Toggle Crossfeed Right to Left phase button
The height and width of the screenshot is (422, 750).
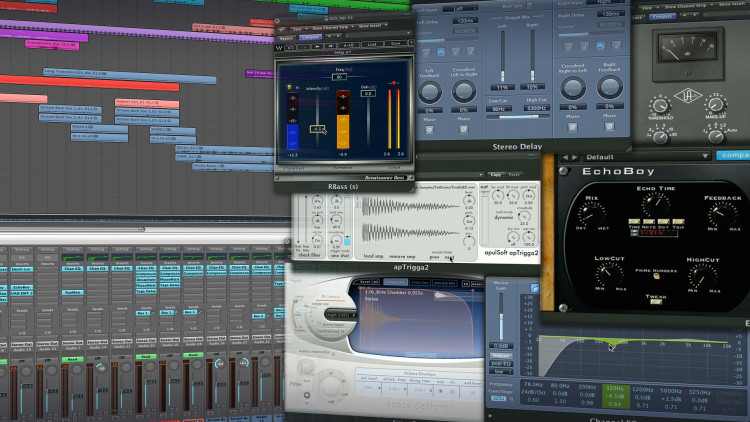(572, 127)
